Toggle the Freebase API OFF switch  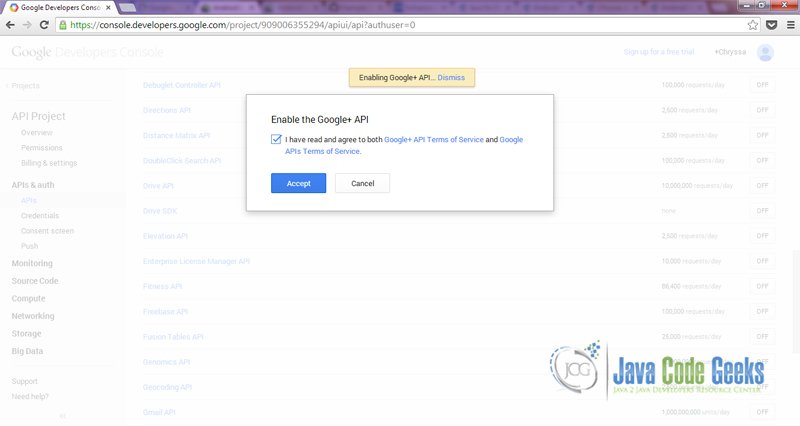tap(762, 311)
